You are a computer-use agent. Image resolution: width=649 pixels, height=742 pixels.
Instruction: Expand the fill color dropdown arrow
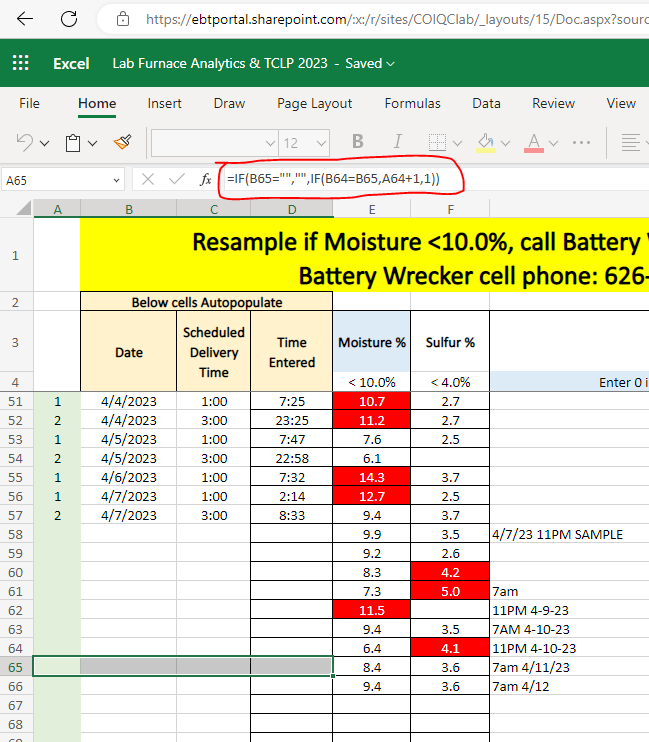(506, 143)
